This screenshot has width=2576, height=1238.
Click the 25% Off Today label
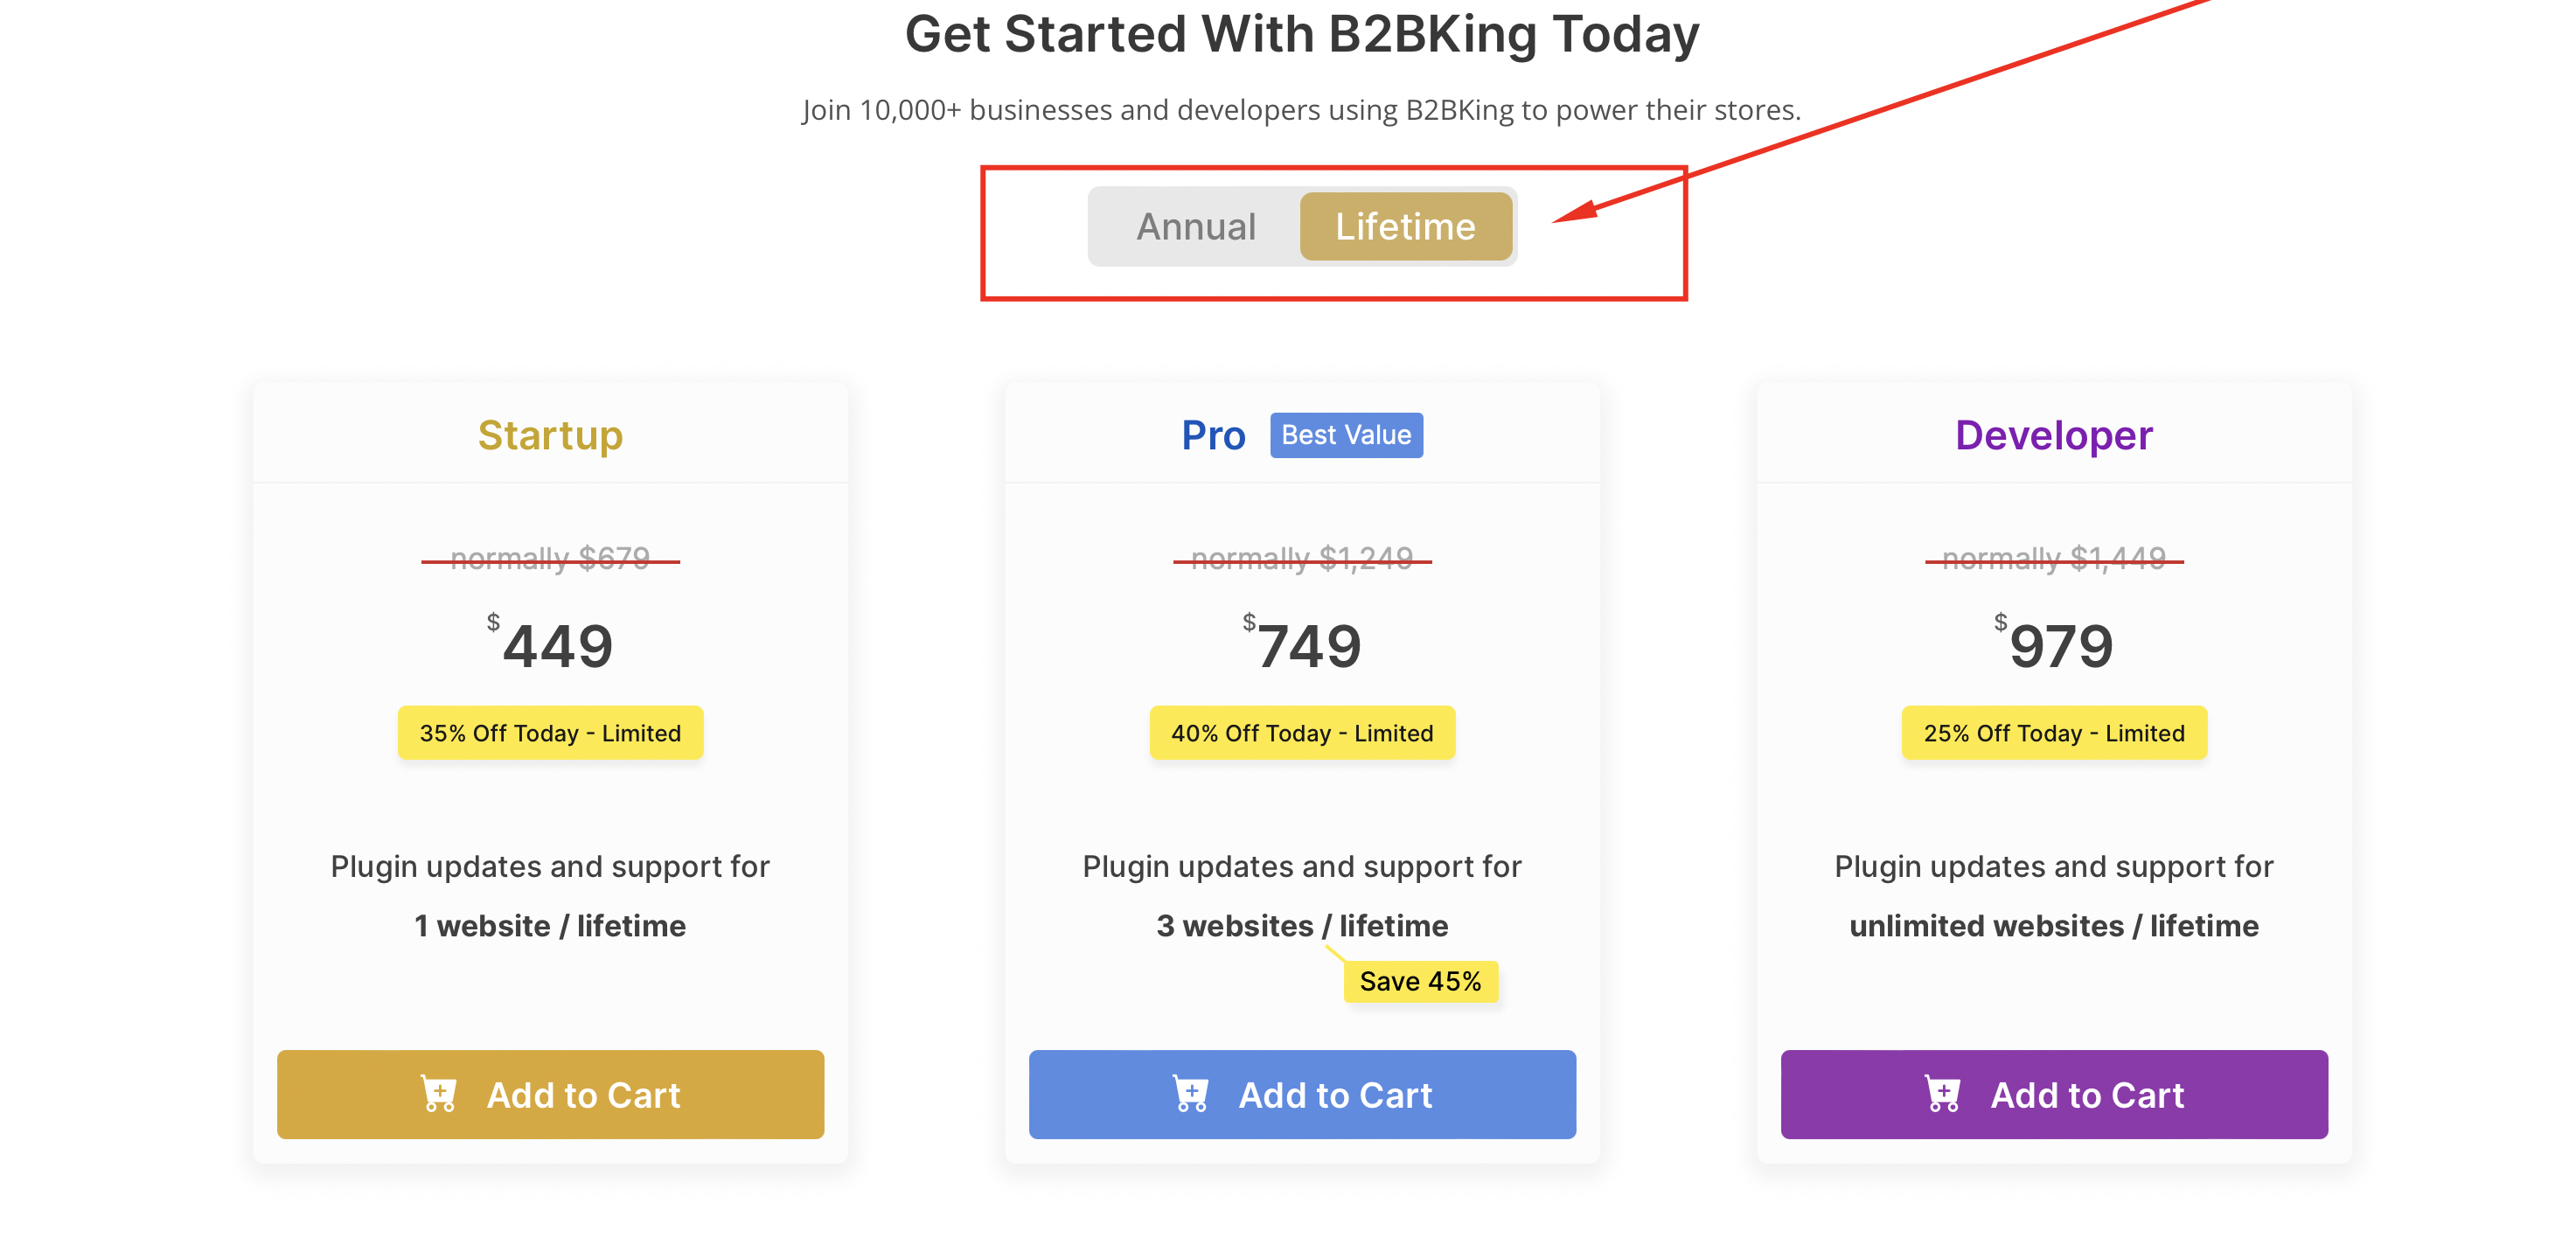[x=2054, y=733]
